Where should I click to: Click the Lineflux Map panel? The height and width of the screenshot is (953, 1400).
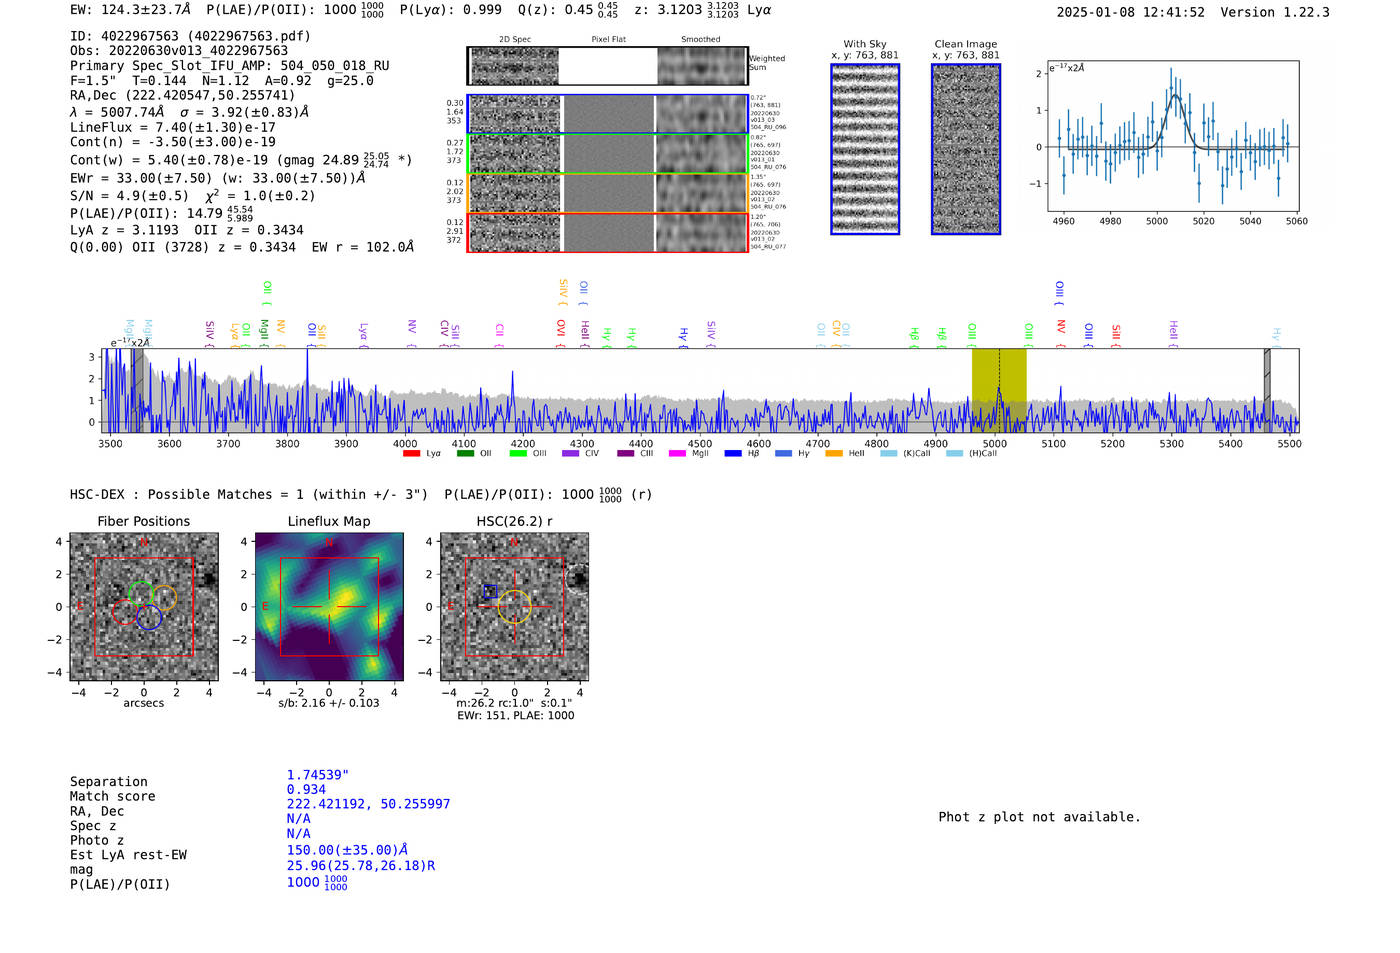tap(329, 607)
